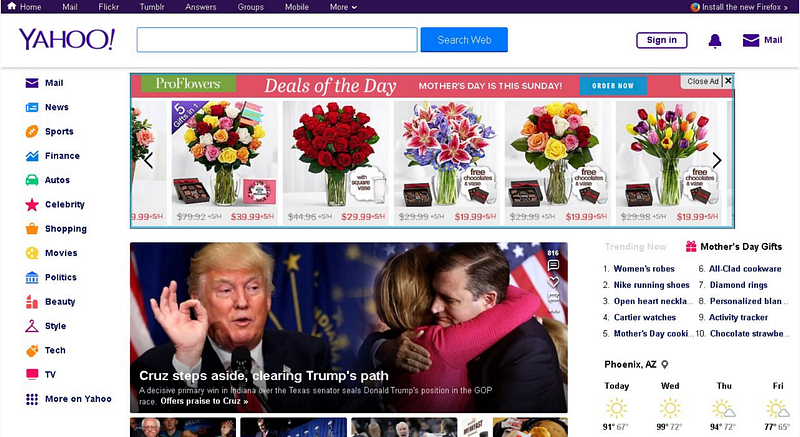Click the More on Yahoo grid icon
Viewport: 800px width, 437px height.
[32, 399]
